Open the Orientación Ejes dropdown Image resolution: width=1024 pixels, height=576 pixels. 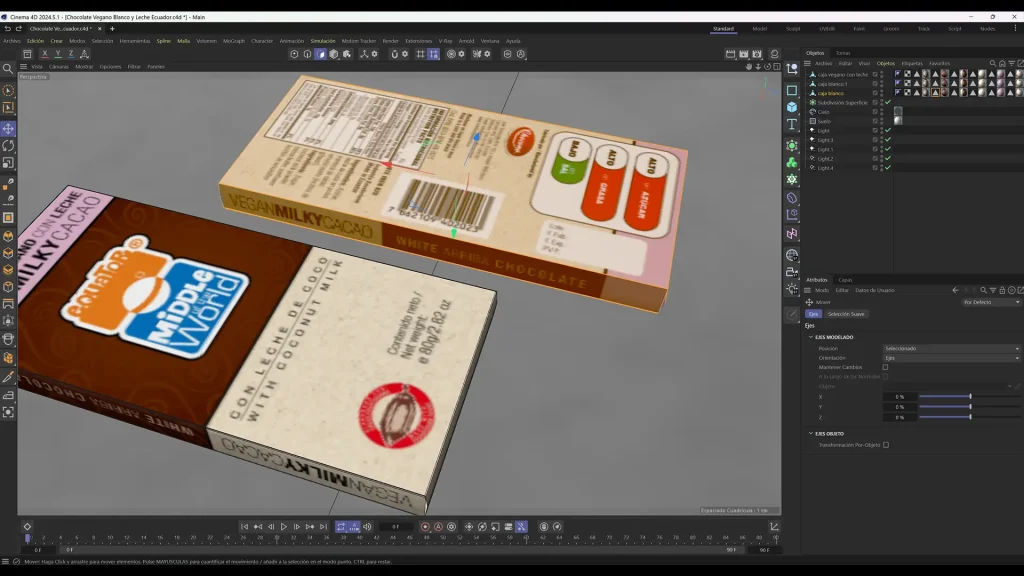coord(951,358)
